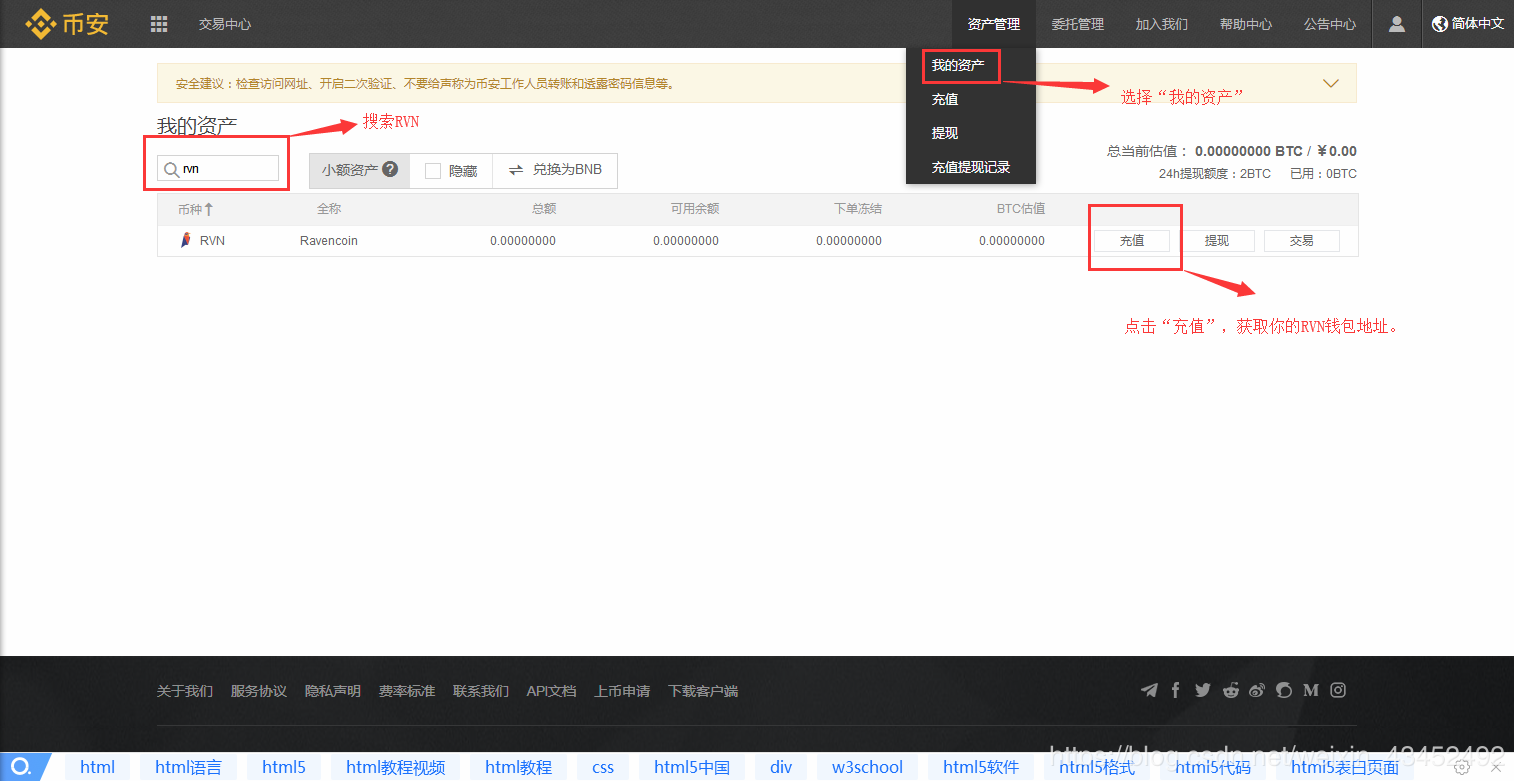Screen dimensions: 1514x781
Task: Select 充值提现记录 menu entry
Action: pyautogui.click(x=971, y=167)
